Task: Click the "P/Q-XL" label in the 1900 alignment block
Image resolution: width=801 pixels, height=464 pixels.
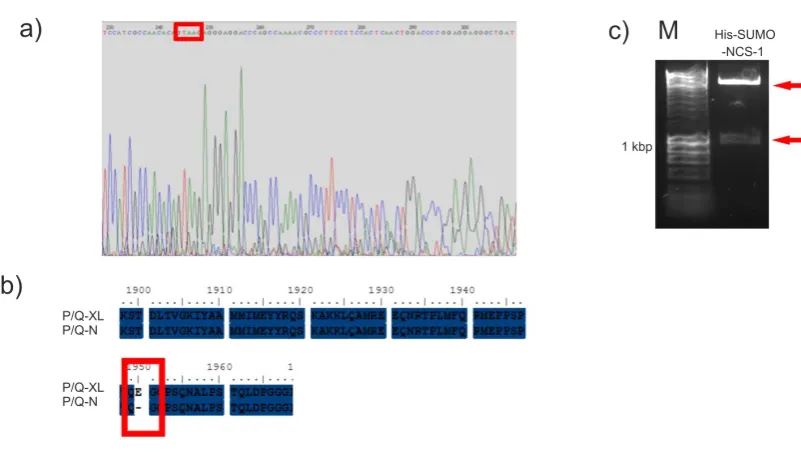Action: 83,316
